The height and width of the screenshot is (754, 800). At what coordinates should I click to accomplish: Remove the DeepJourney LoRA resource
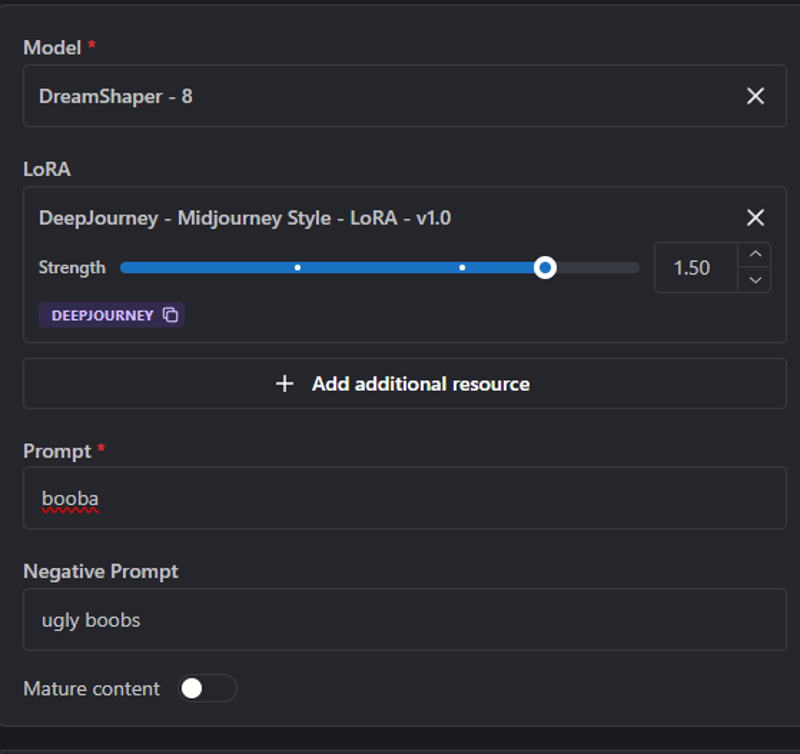(755, 217)
